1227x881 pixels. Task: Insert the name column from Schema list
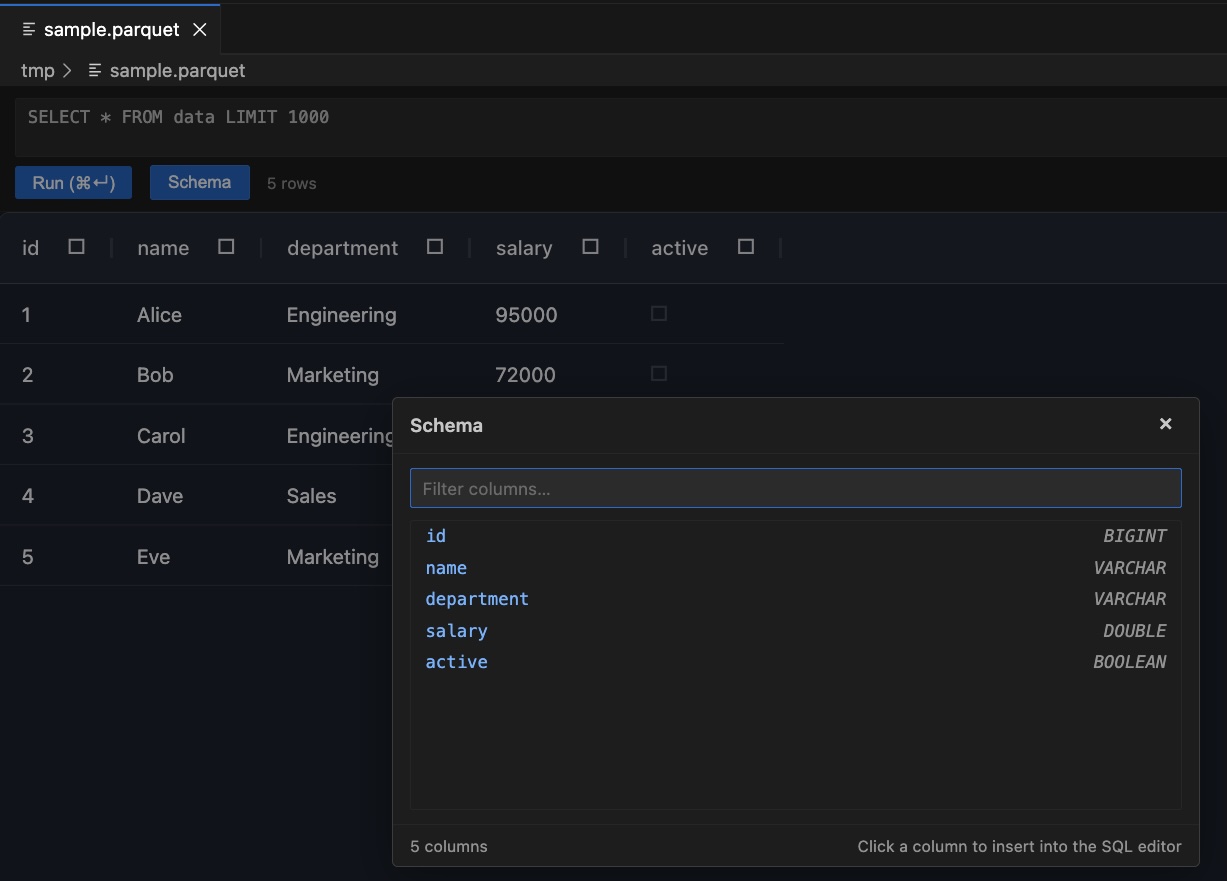796,568
